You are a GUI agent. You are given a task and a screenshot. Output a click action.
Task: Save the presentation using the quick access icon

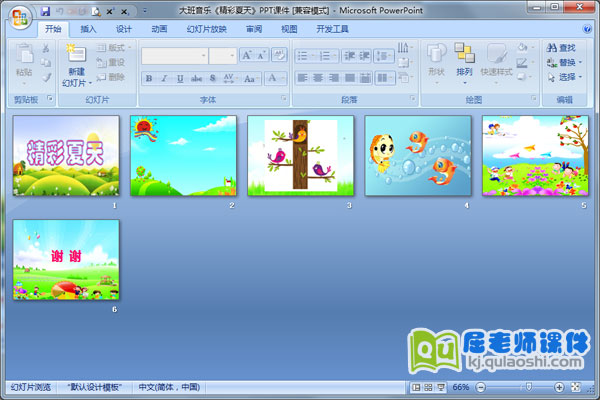[46, 10]
